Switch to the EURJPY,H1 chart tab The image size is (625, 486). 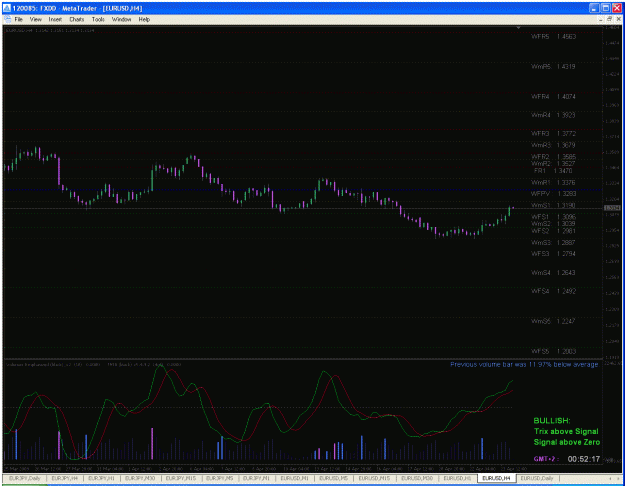click(101, 478)
